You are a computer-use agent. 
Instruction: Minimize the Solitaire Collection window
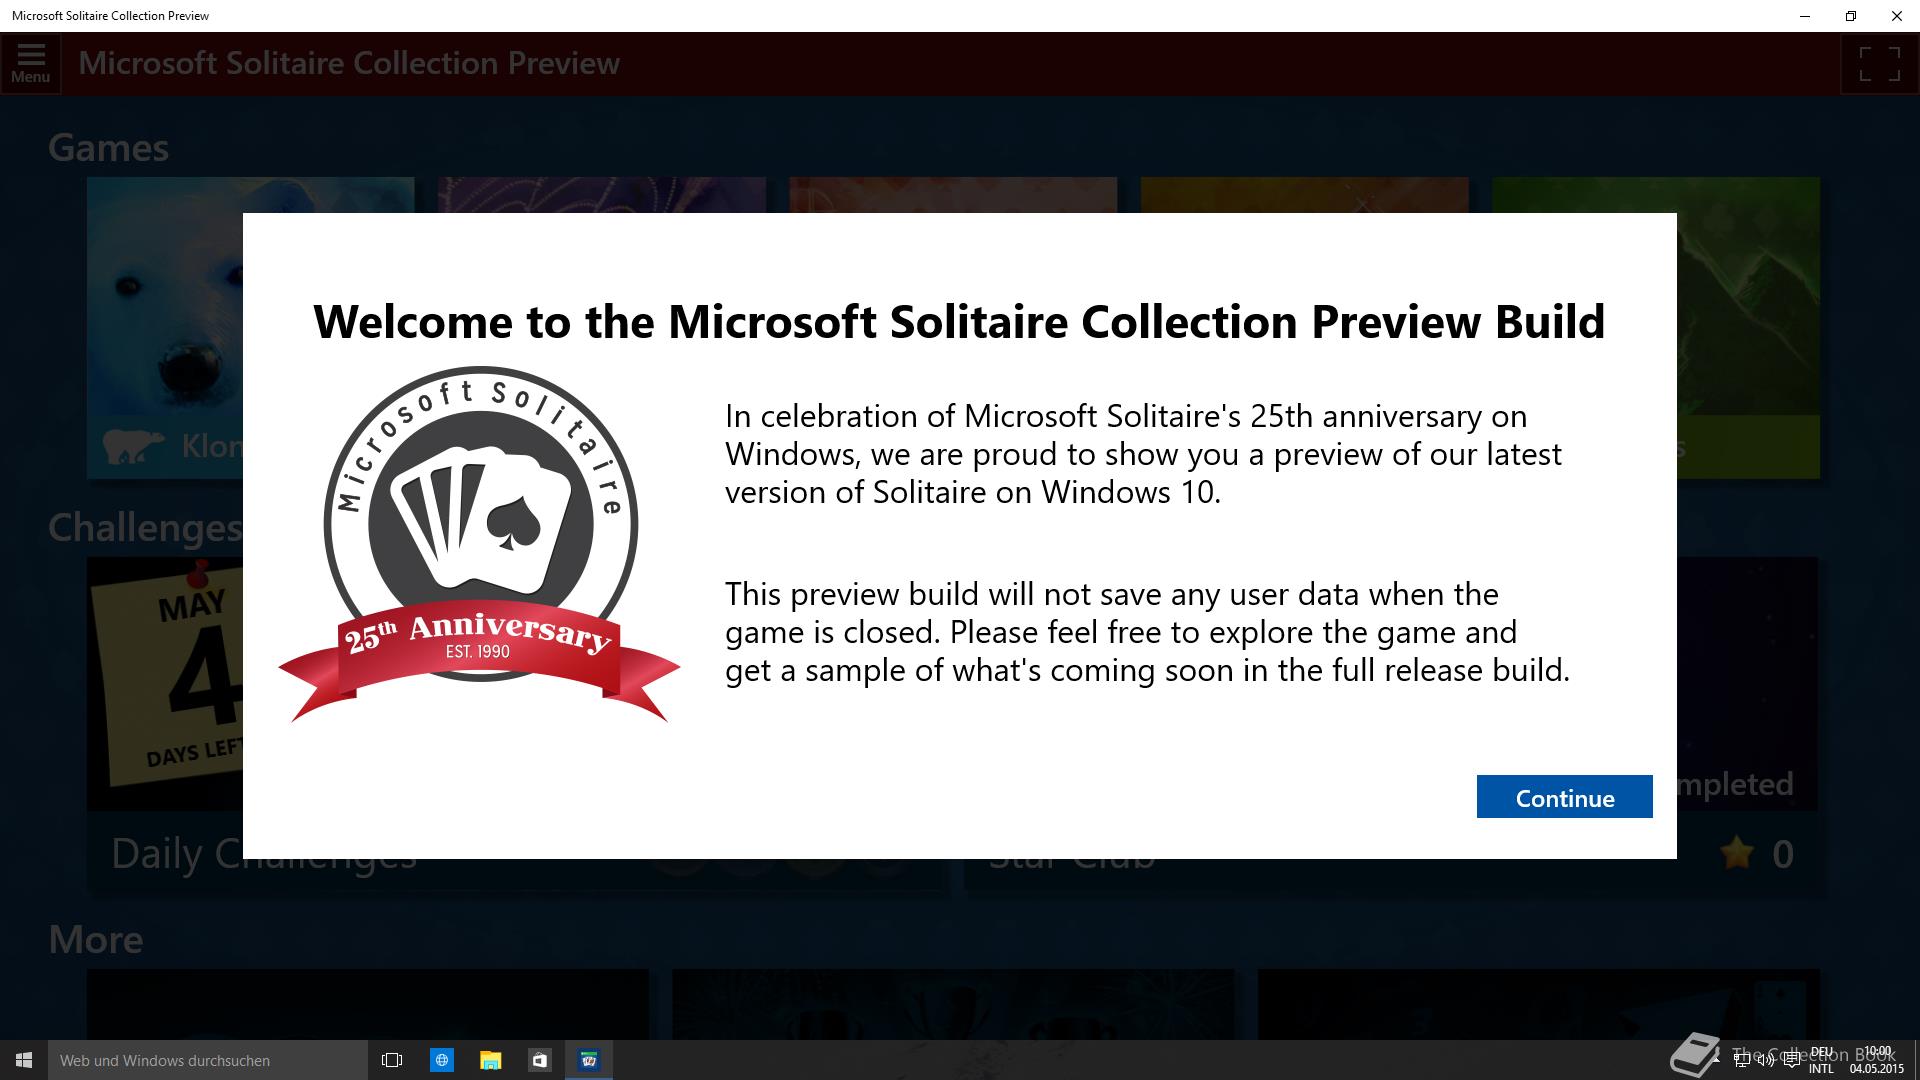point(1805,16)
